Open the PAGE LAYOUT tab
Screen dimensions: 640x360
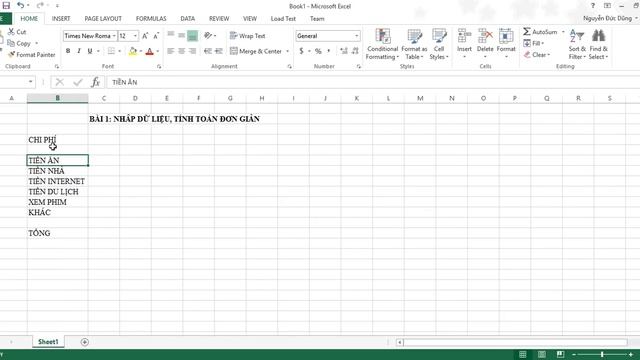coord(103,19)
